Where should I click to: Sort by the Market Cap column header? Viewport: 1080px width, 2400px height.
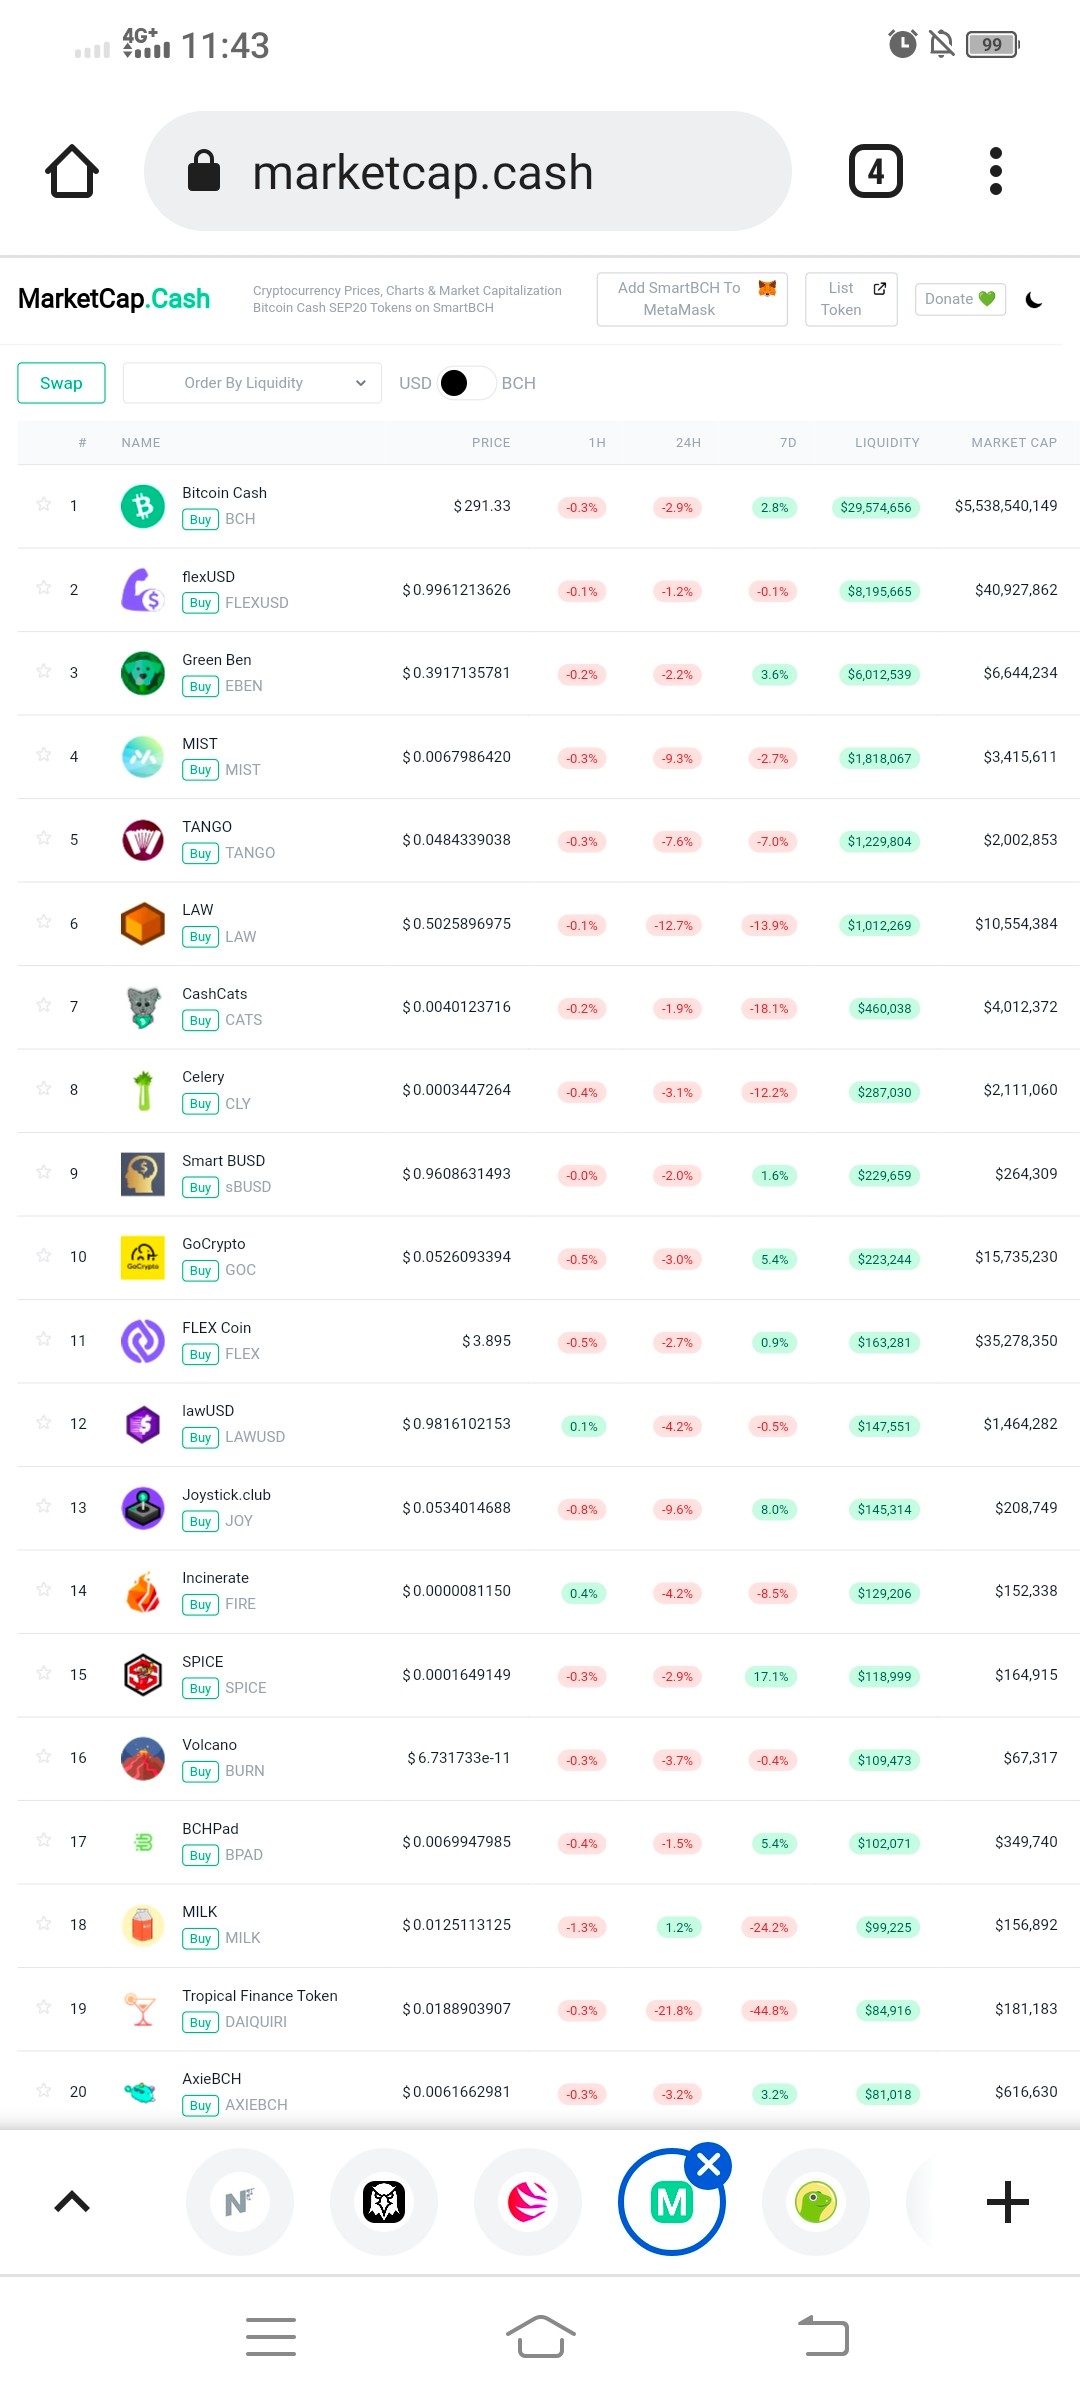[1014, 442]
